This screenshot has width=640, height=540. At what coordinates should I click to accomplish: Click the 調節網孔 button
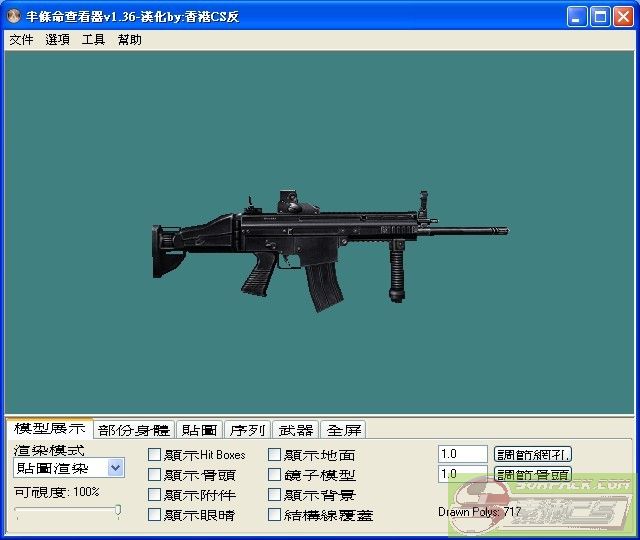[533, 454]
